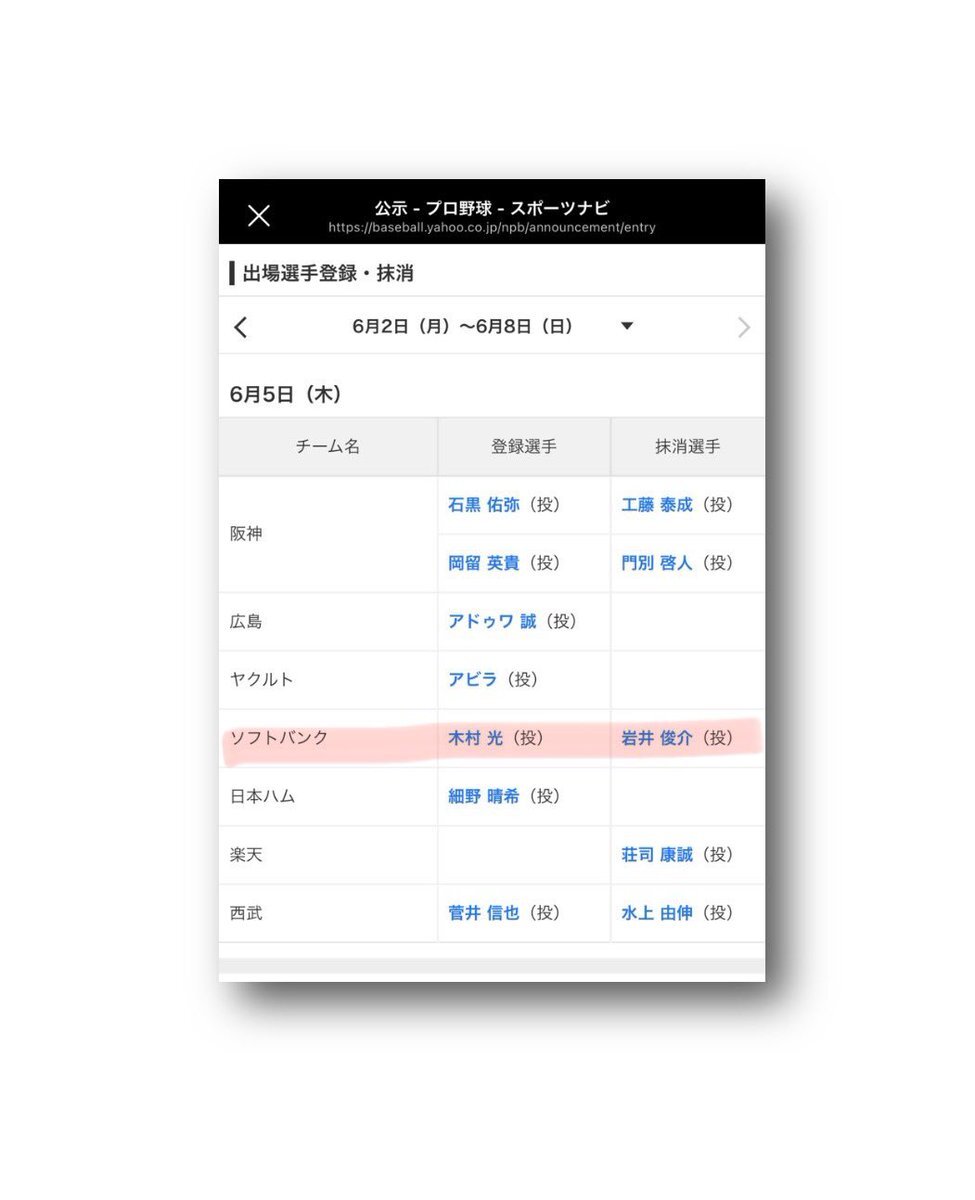Open player link 工藤 泰成
The image size is (975, 1200).
pos(656,505)
